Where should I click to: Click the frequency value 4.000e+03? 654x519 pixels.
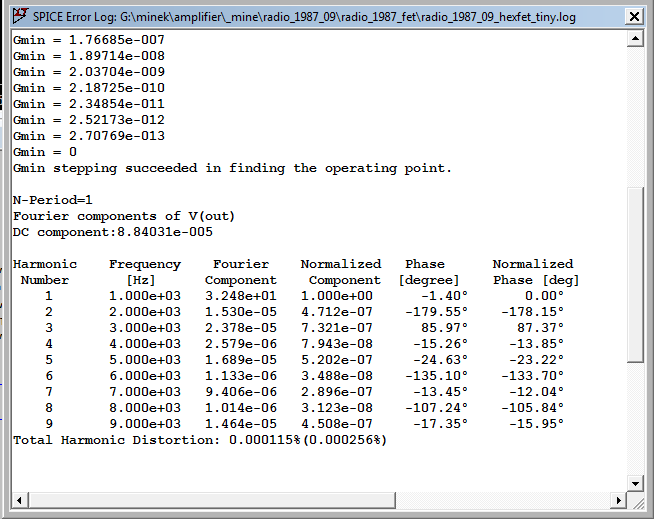coord(145,344)
